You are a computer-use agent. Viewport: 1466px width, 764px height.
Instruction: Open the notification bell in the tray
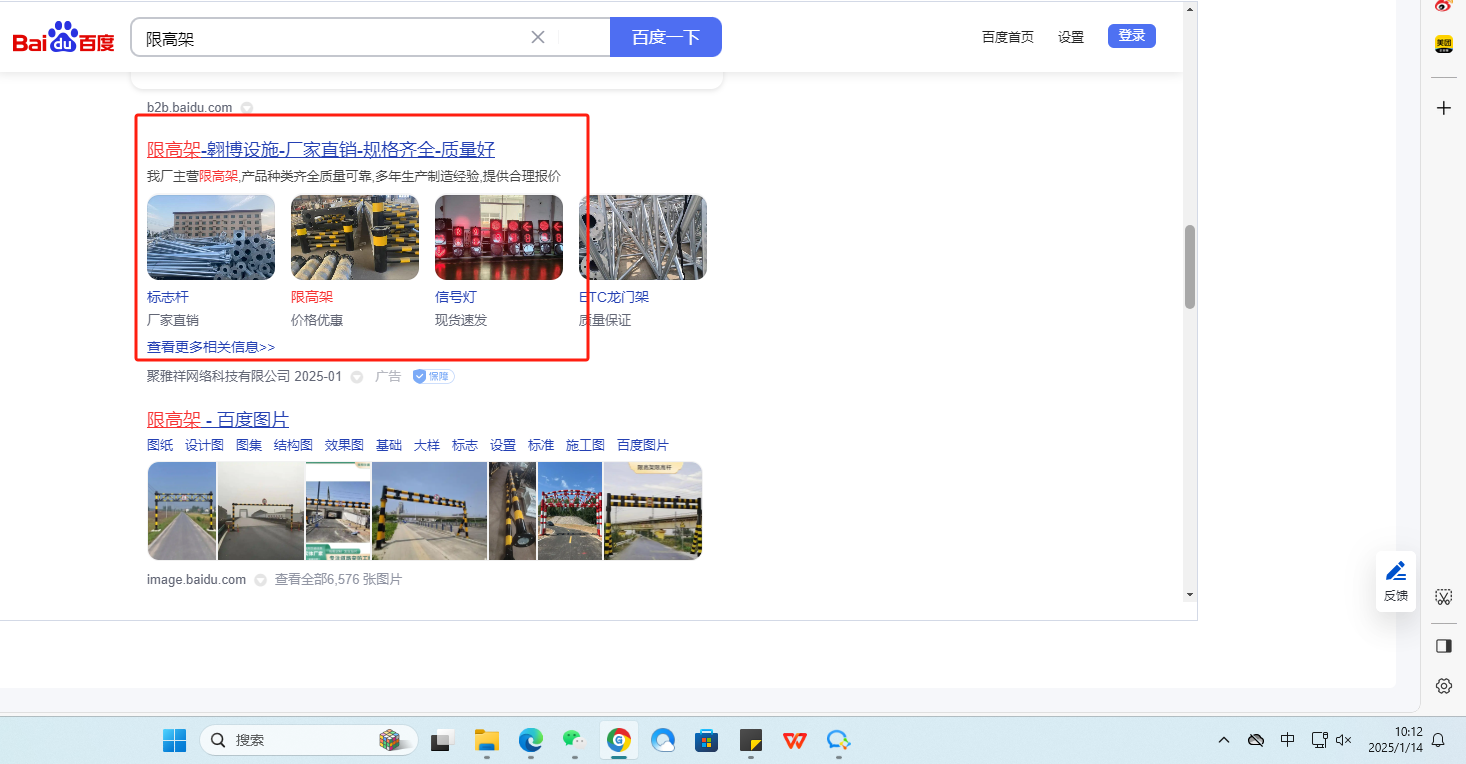pyautogui.click(x=1438, y=740)
